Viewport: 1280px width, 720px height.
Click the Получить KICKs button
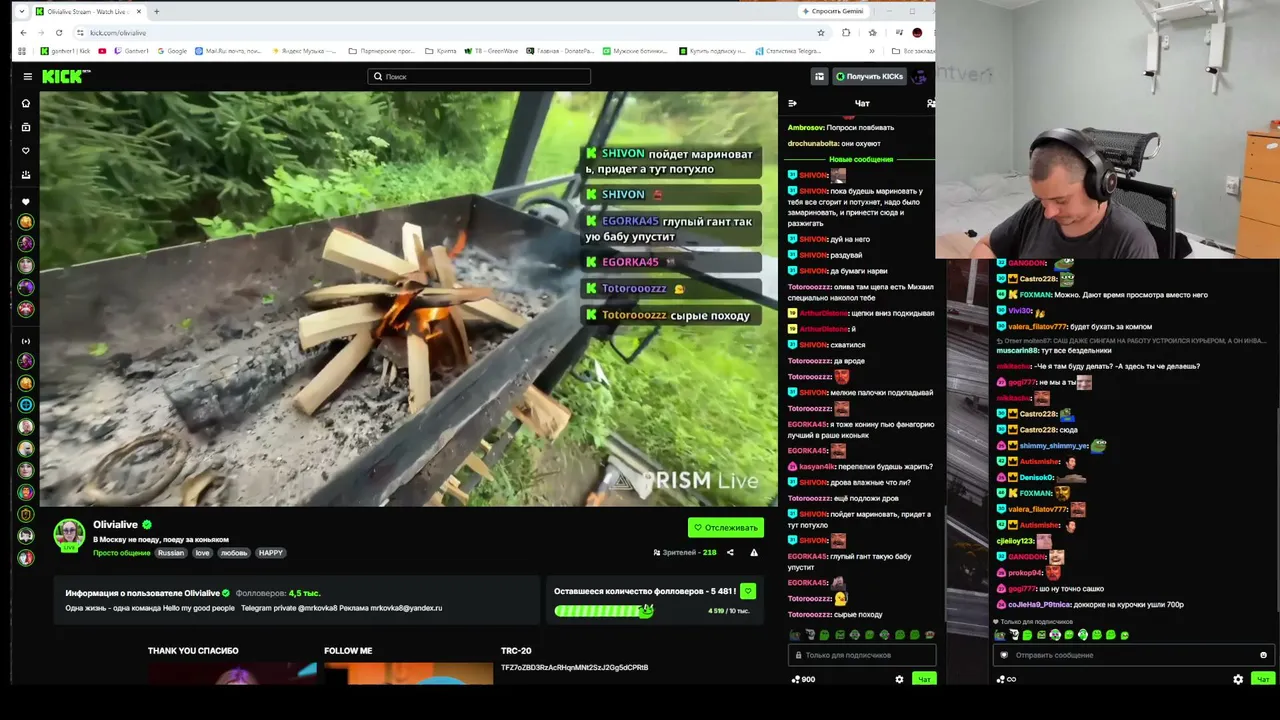click(869, 76)
